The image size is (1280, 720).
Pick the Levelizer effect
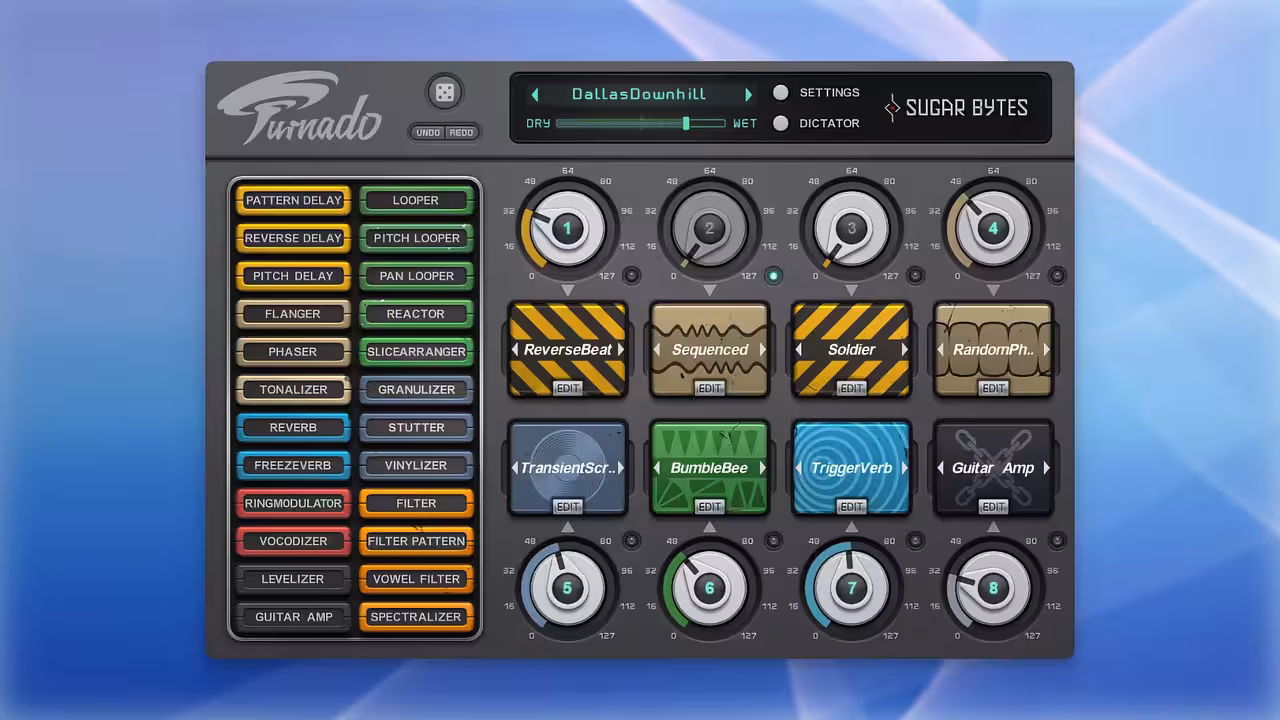(293, 579)
